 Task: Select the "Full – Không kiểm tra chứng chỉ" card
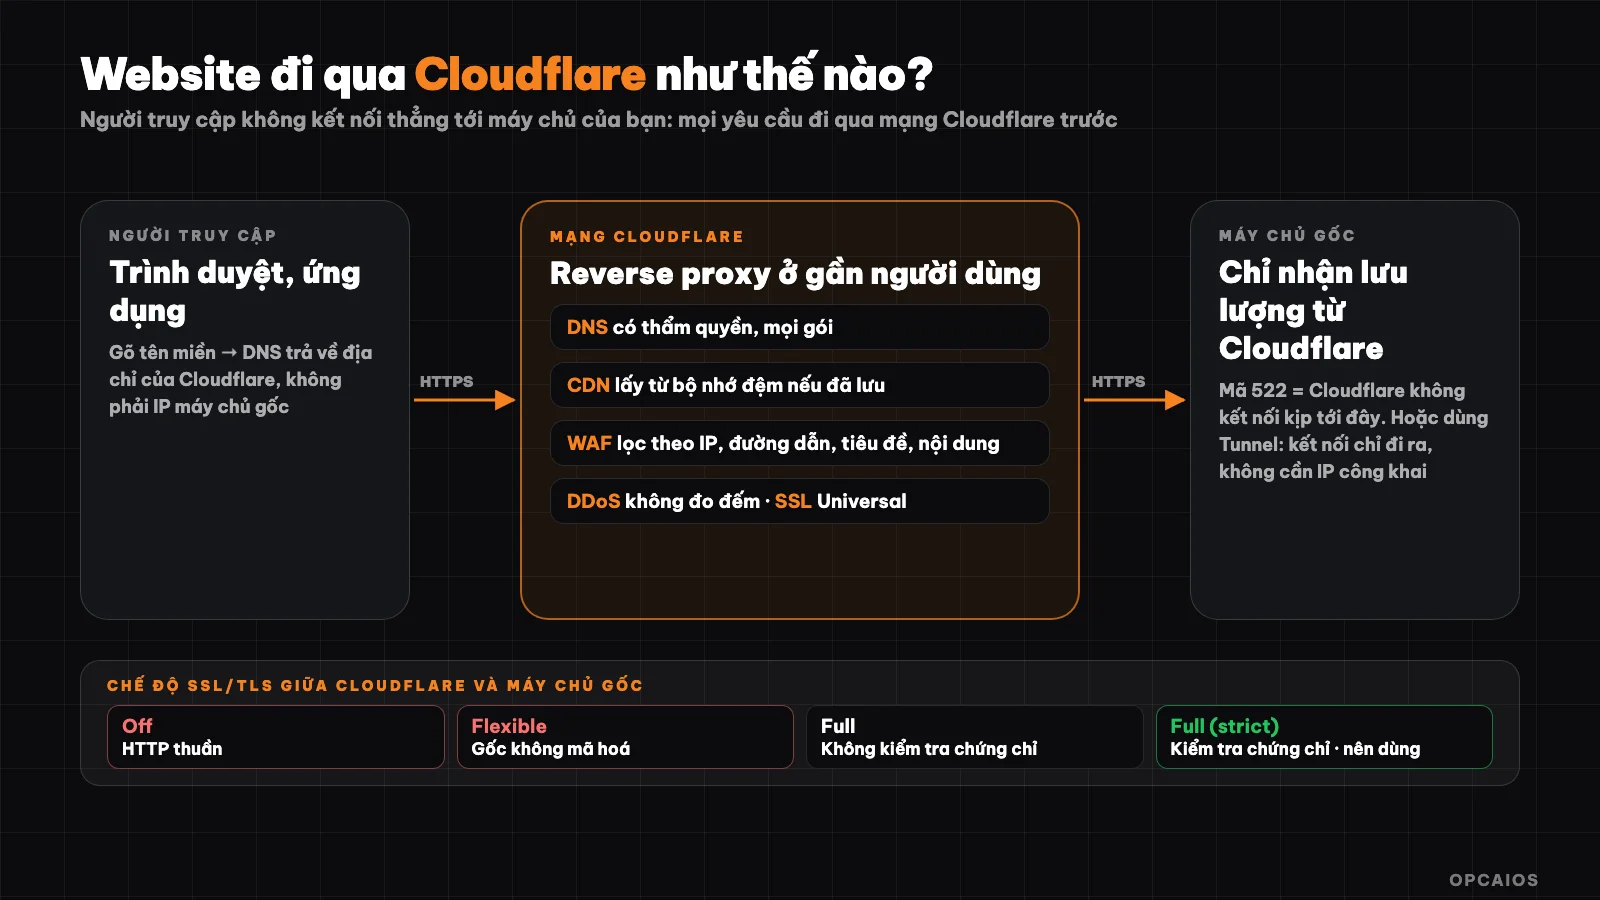(975, 737)
